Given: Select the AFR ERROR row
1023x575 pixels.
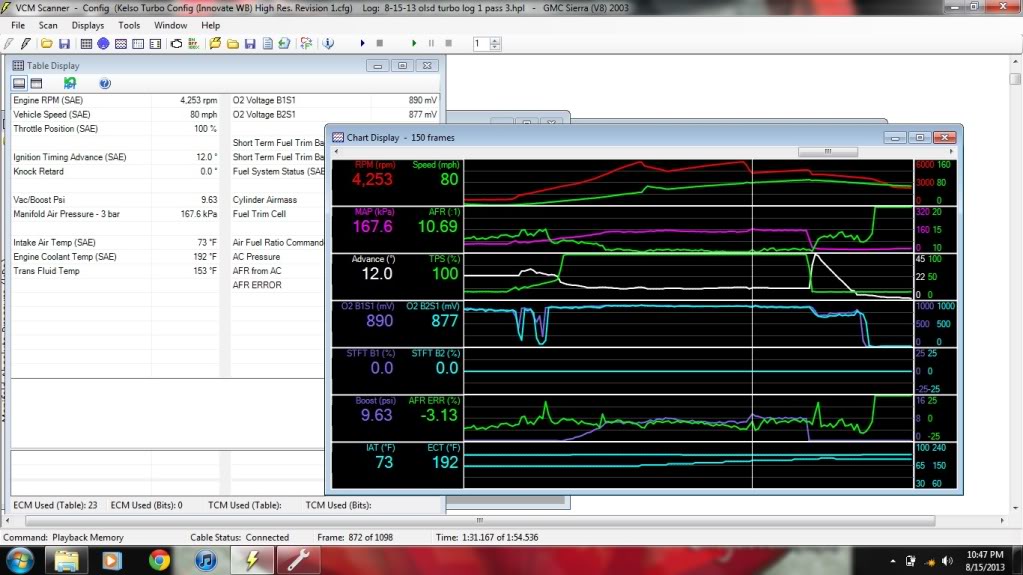Looking at the screenshot, I should pyautogui.click(x=278, y=285).
